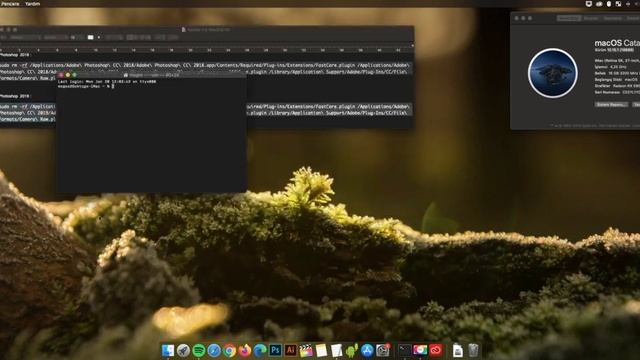This screenshot has width=640, height=360.
Task: Open the colorful app icon beside Terminal
Action: pyautogui.click(x=420, y=350)
